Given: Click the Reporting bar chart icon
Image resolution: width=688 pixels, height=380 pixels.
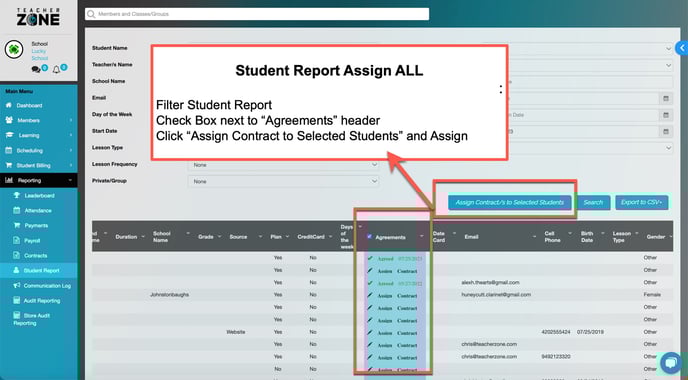Looking at the screenshot, I should coord(9,180).
